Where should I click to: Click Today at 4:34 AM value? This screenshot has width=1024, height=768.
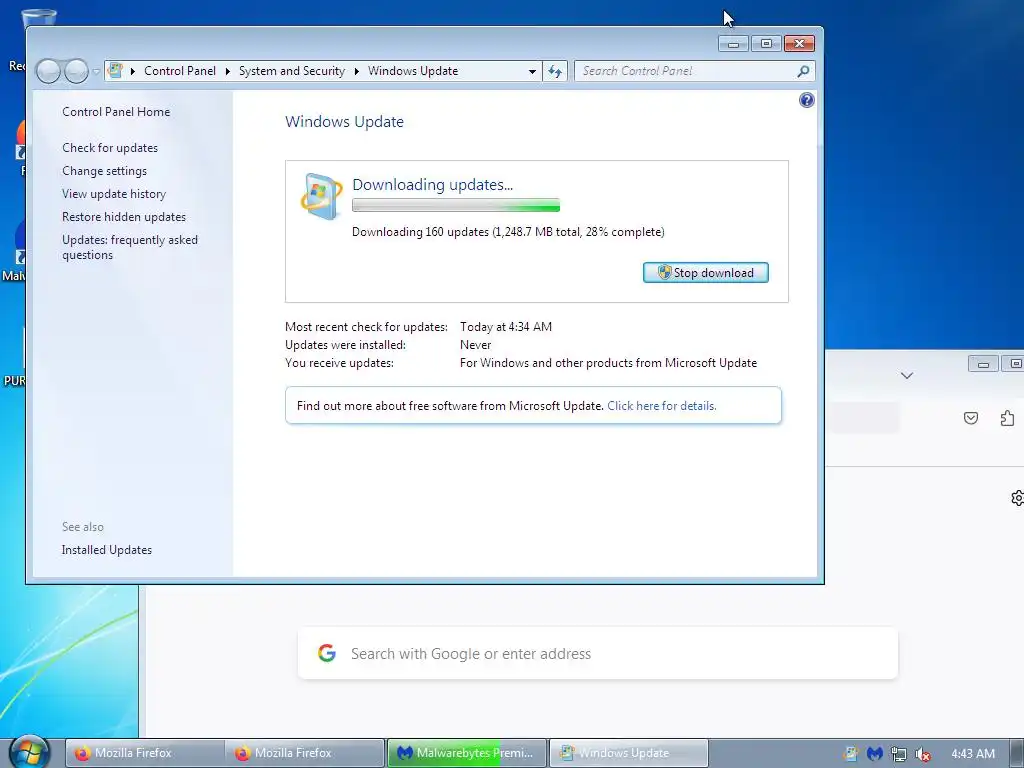[505, 327]
